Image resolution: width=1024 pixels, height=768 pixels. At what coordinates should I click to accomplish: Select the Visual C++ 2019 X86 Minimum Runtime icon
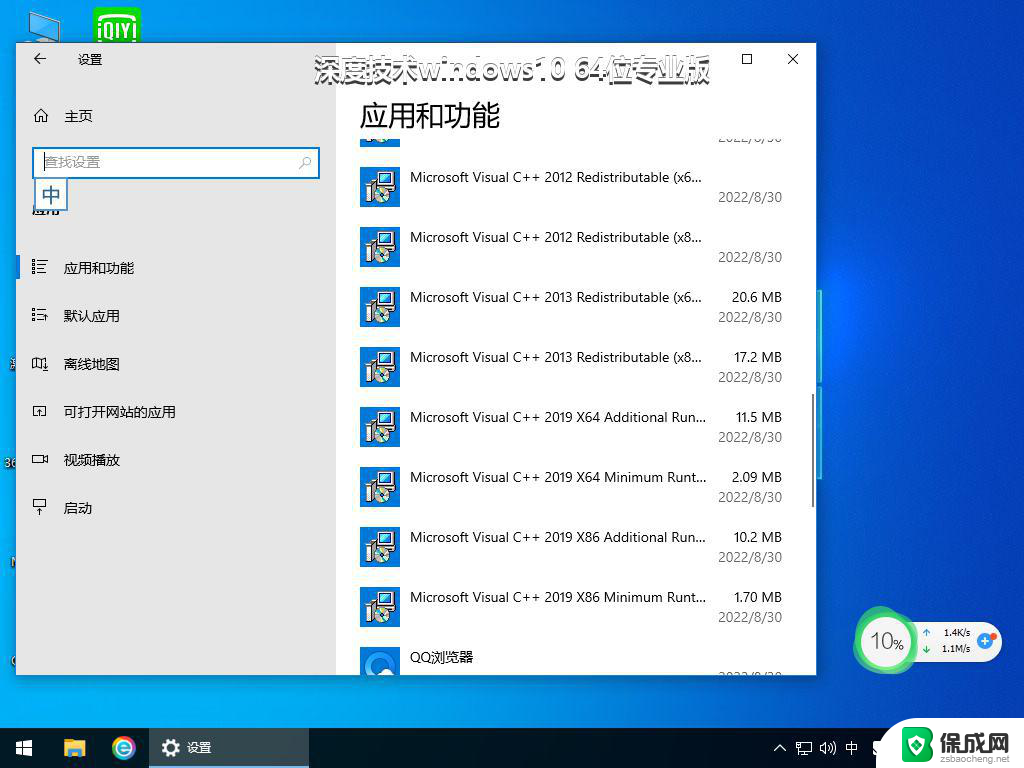379,607
